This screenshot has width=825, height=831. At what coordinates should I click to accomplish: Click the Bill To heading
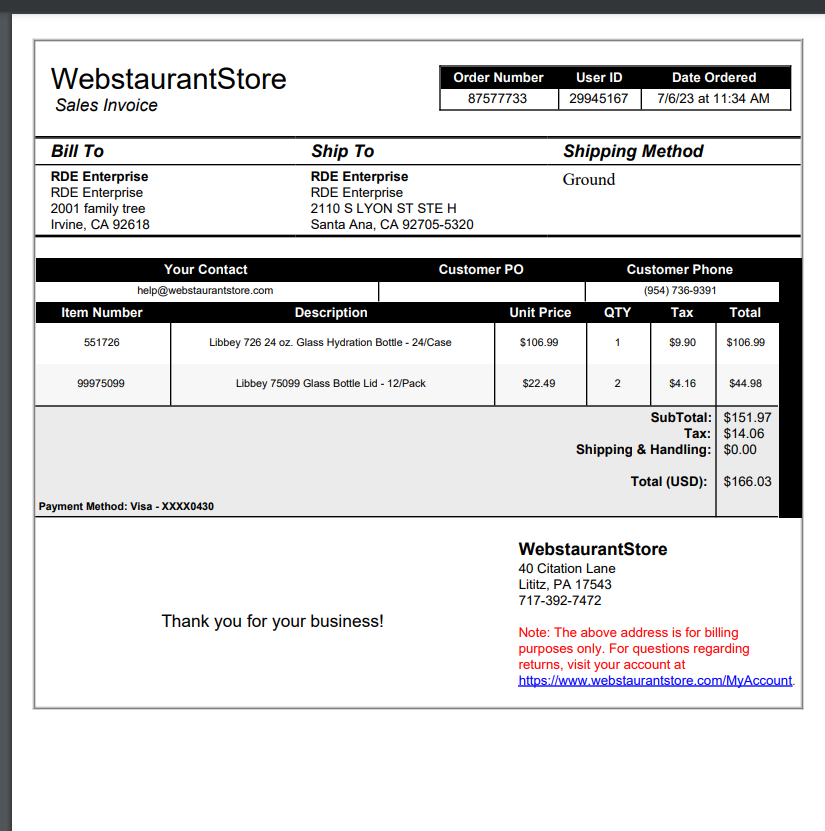pyautogui.click(x=77, y=151)
